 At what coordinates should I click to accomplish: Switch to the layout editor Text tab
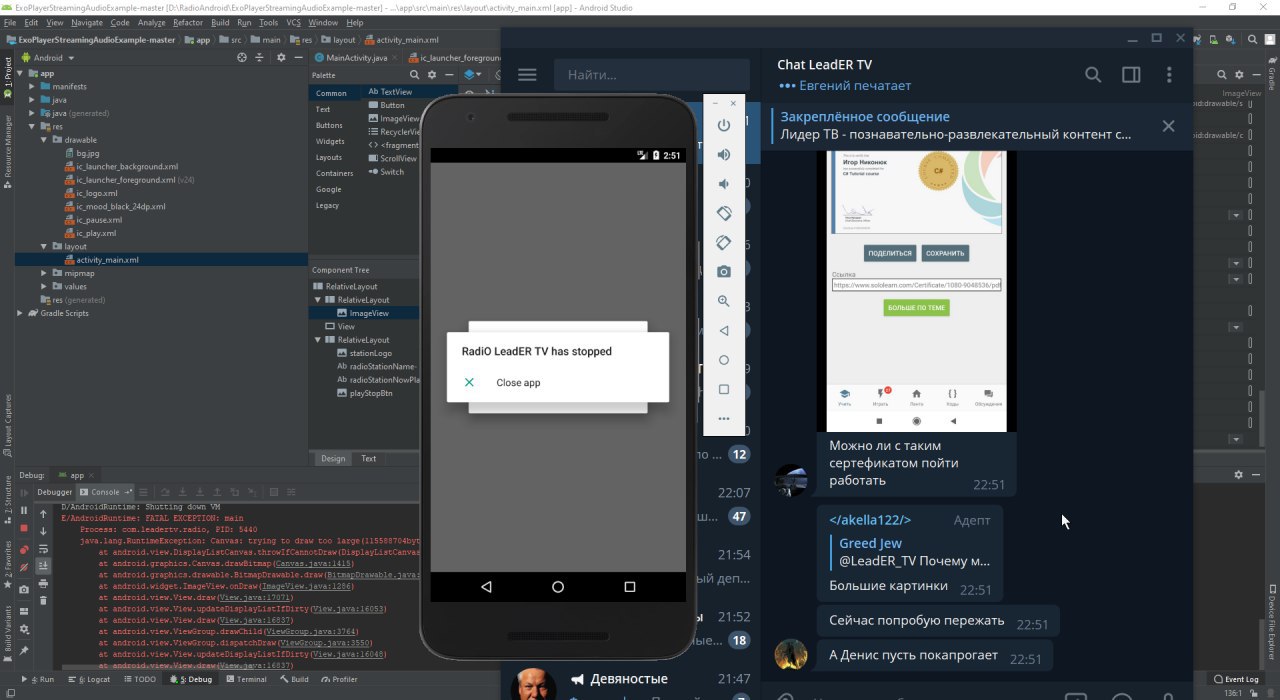(369, 459)
